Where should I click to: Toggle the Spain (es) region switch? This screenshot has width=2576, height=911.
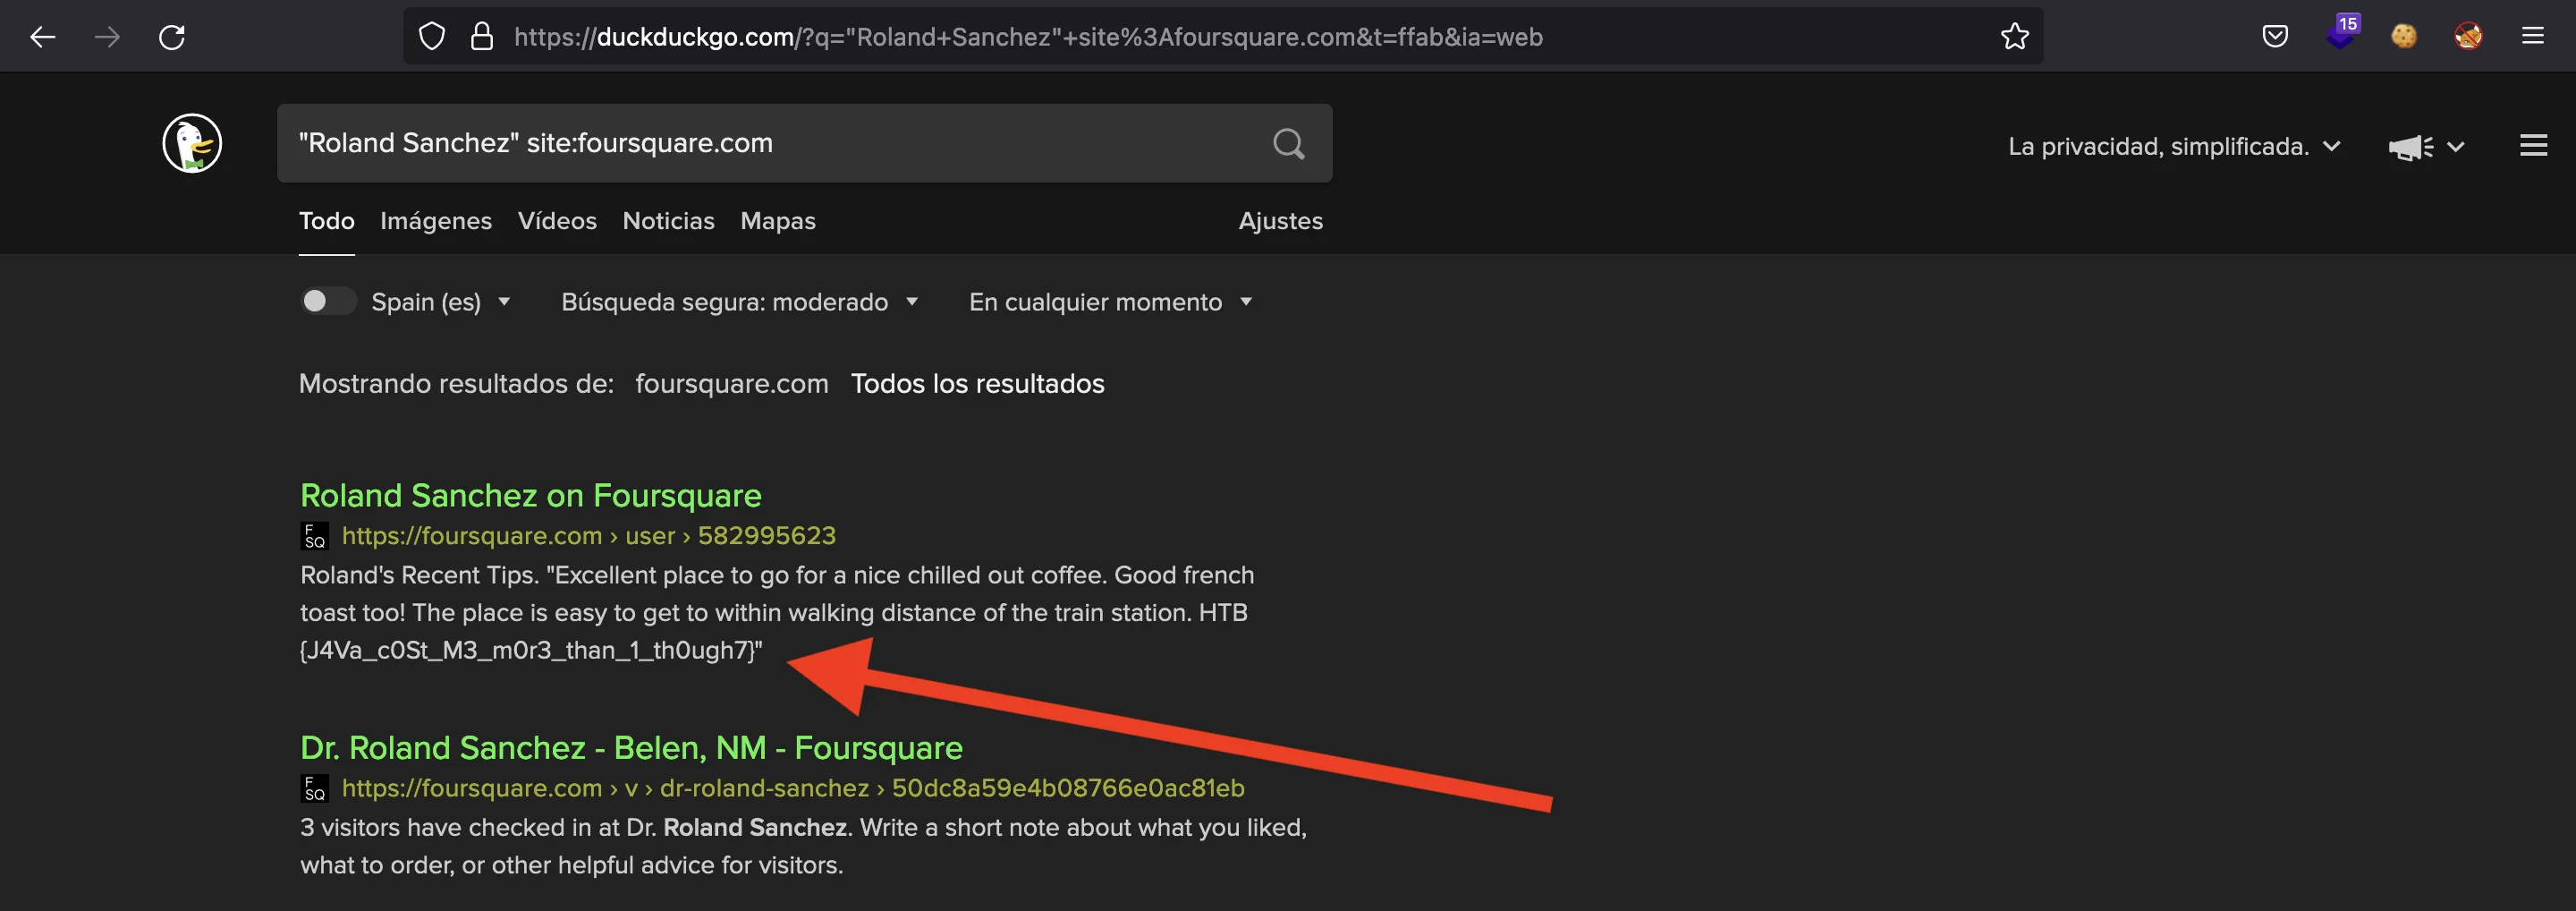point(328,301)
